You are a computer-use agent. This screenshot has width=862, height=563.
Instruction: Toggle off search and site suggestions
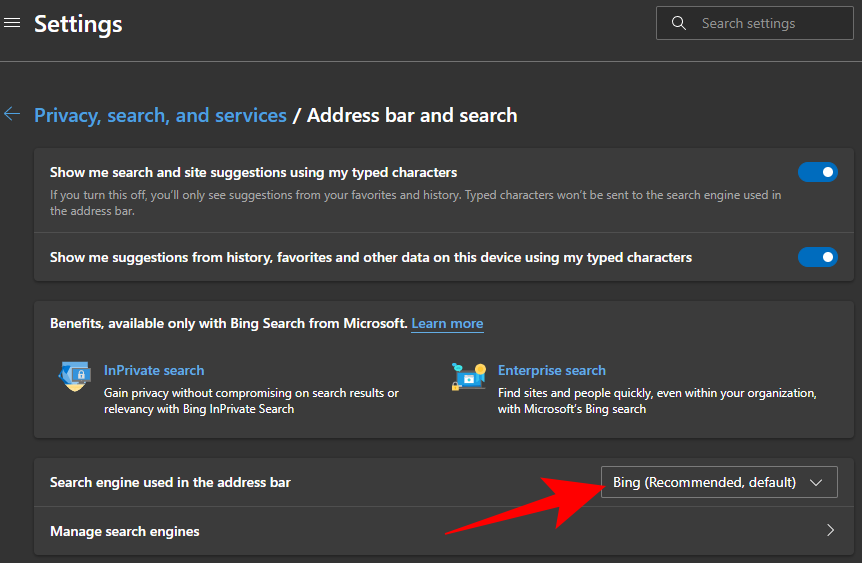(x=817, y=172)
